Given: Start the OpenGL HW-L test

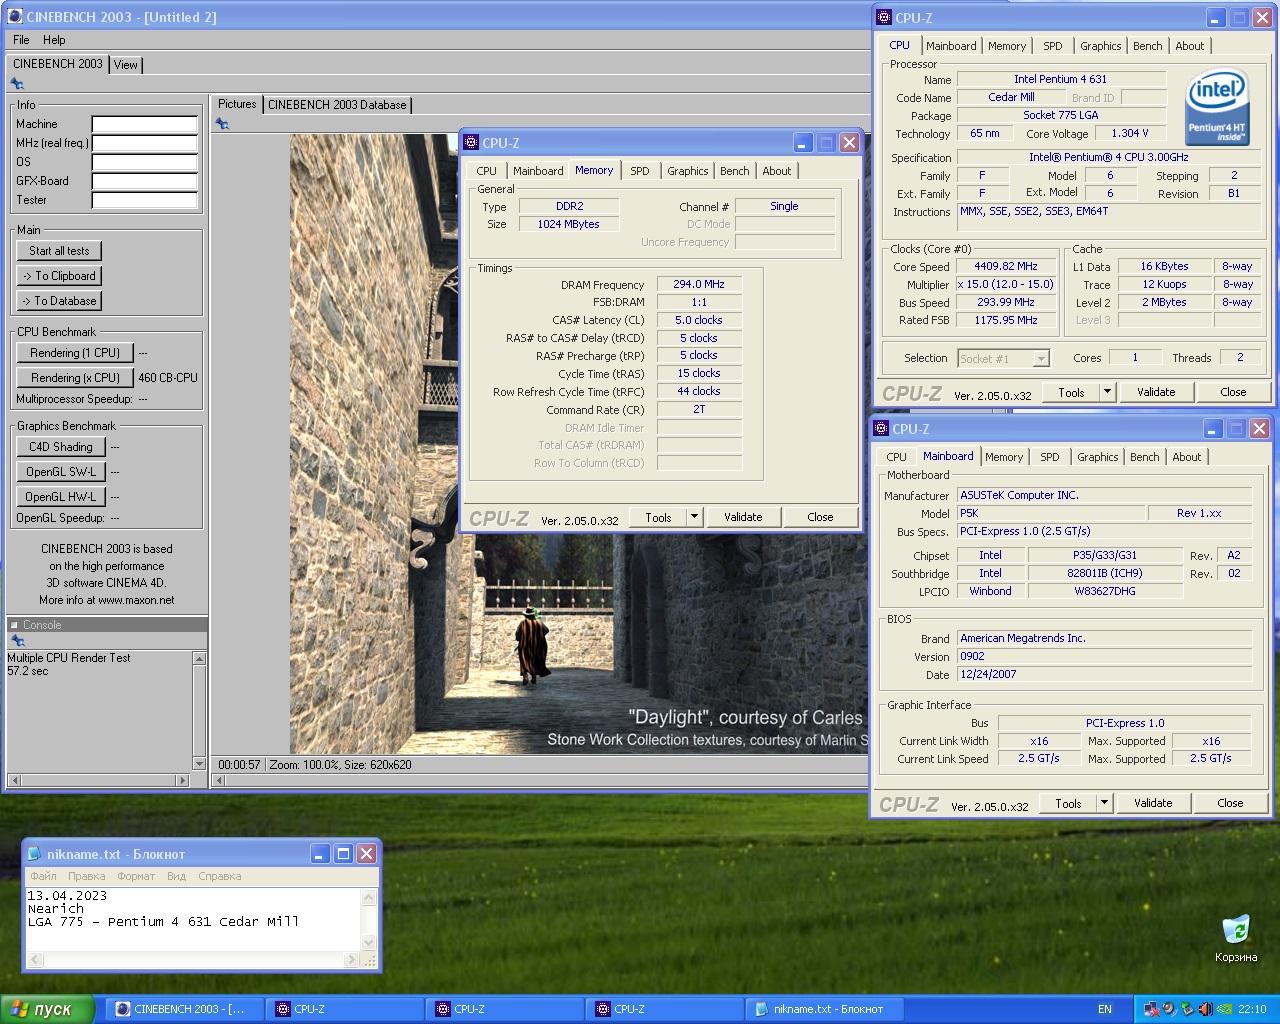Looking at the screenshot, I should click(61, 497).
